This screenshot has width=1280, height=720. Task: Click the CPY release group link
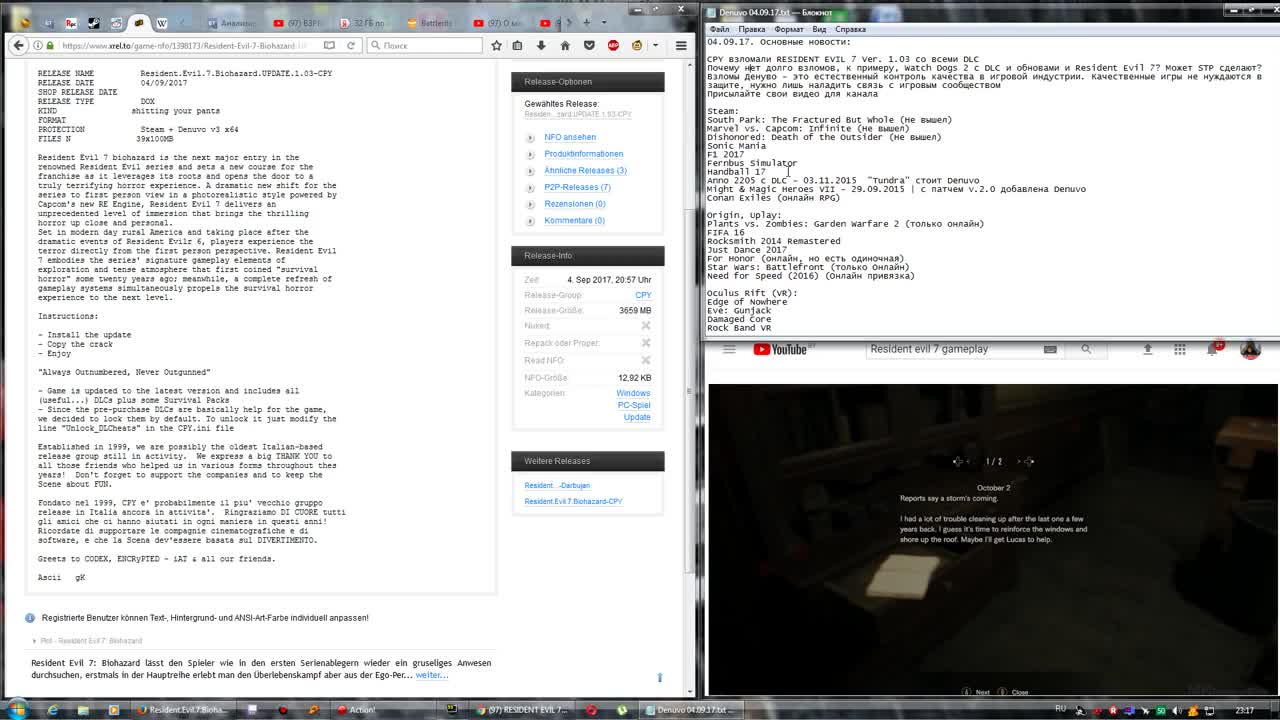(x=643, y=295)
